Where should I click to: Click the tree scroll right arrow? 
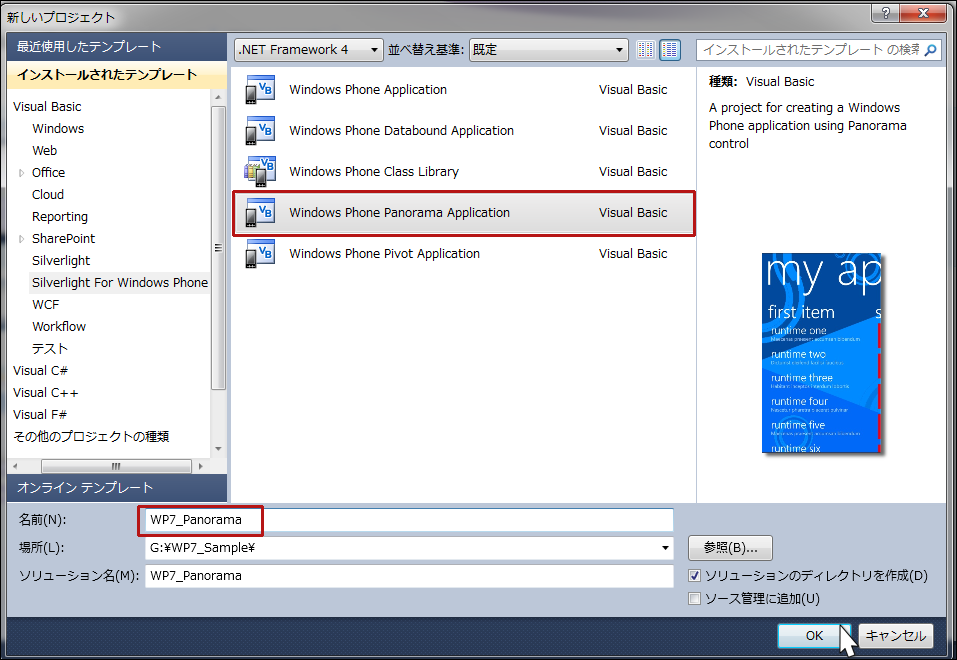click(x=200, y=466)
